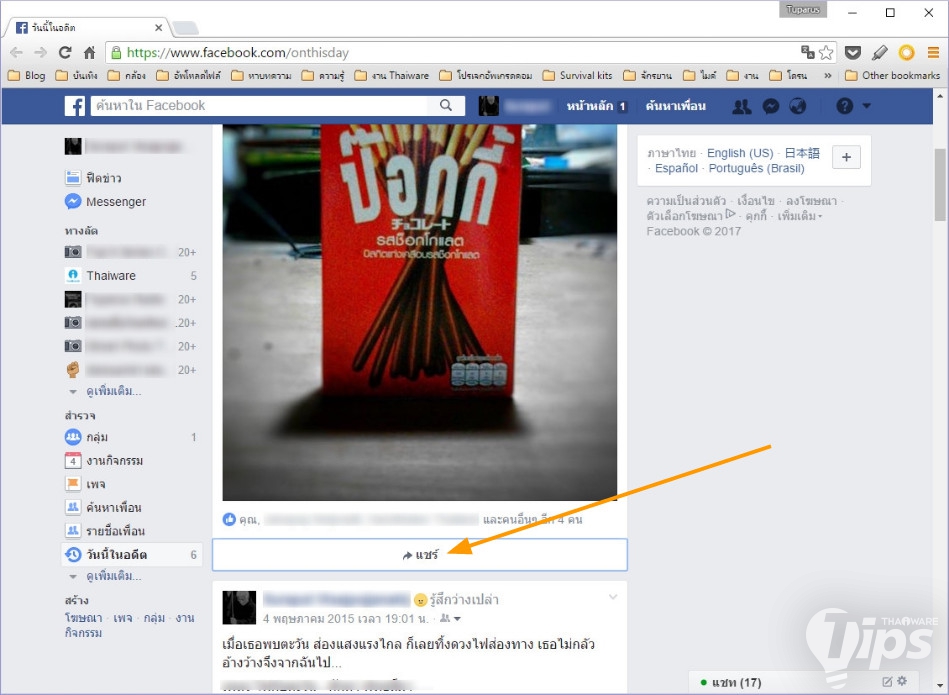Click the chat settings gear icon
Screen dimensions: 949x695
click(x=902, y=681)
